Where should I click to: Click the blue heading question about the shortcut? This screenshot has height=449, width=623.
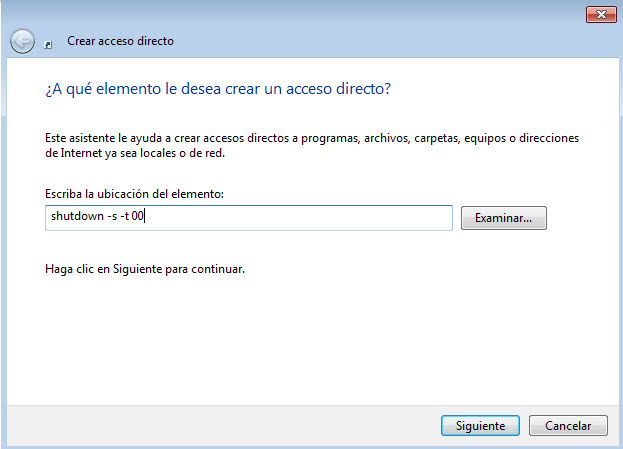click(217, 89)
